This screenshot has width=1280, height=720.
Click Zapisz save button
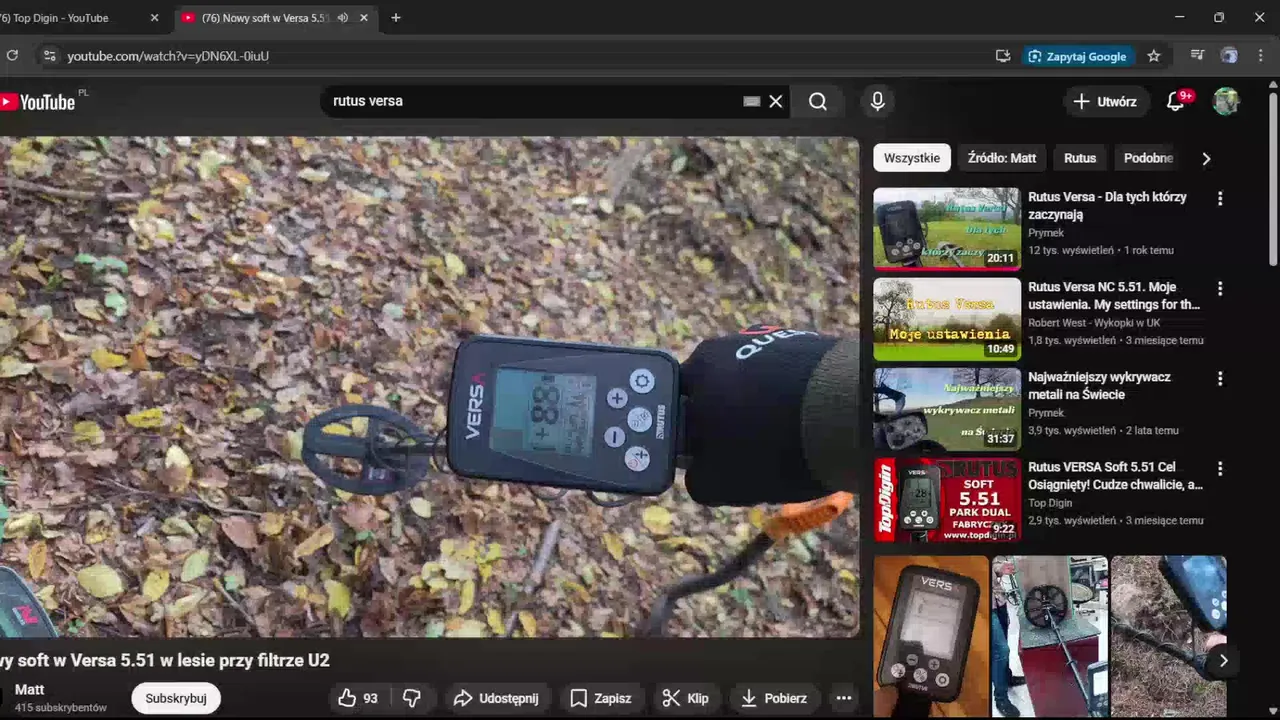click(x=601, y=698)
